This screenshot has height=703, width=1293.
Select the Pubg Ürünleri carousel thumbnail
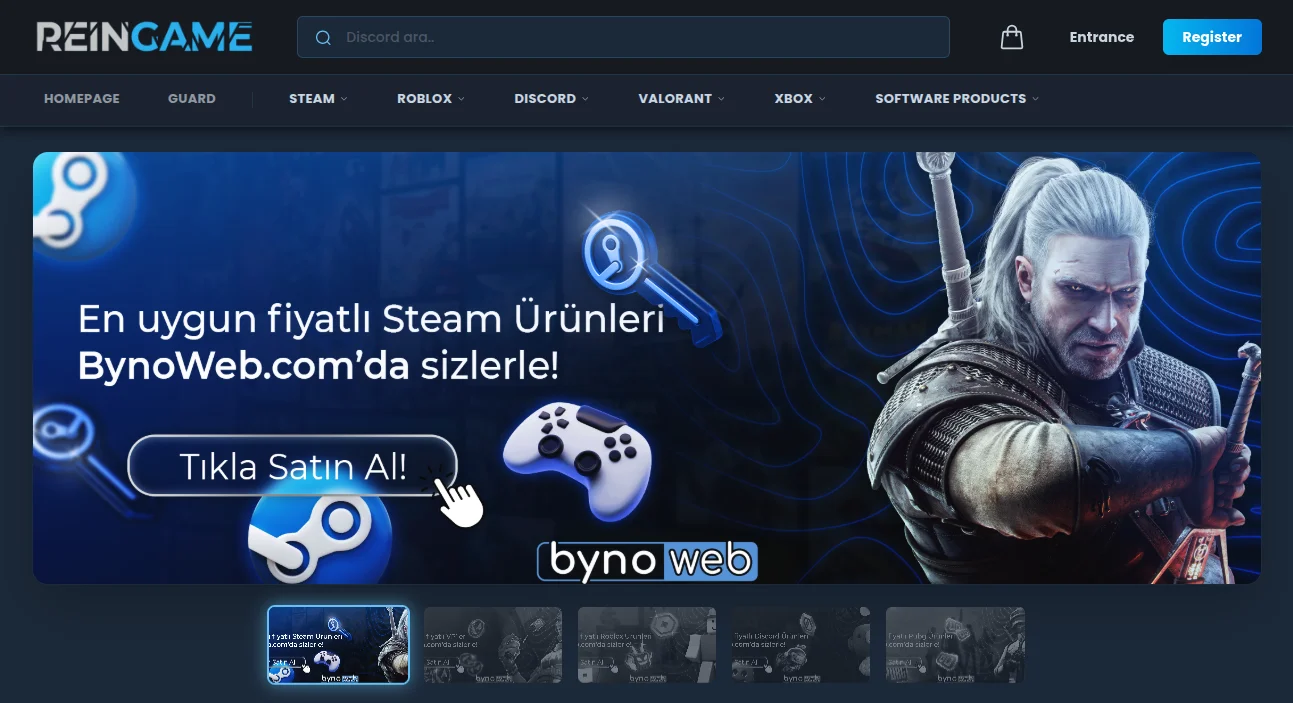click(x=954, y=644)
